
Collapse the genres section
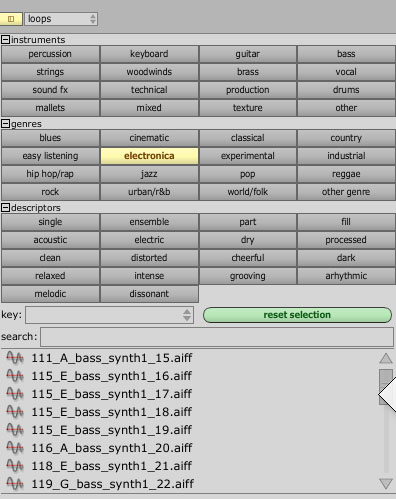click(x=5, y=124)
